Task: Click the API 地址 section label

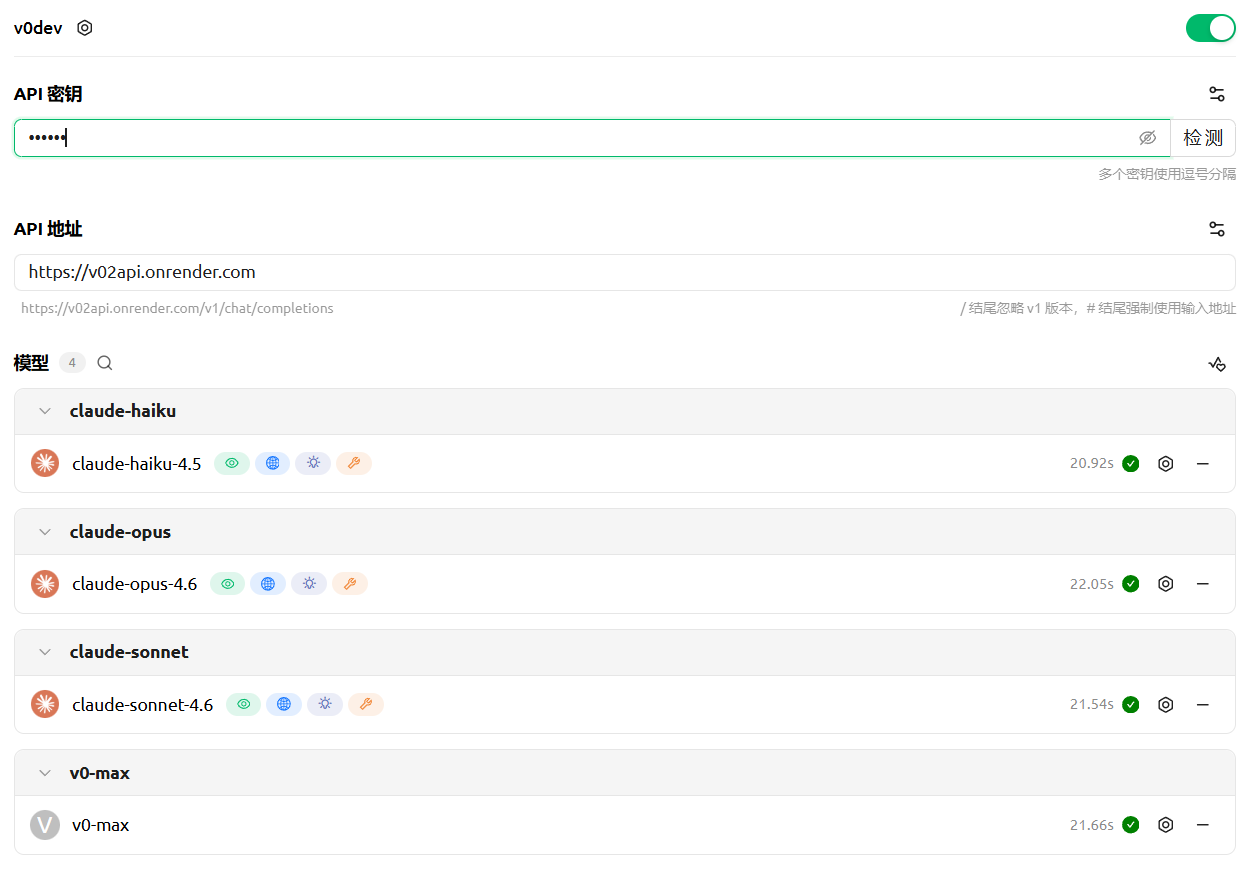Action: pyautogui.click(x=48, y=229)
